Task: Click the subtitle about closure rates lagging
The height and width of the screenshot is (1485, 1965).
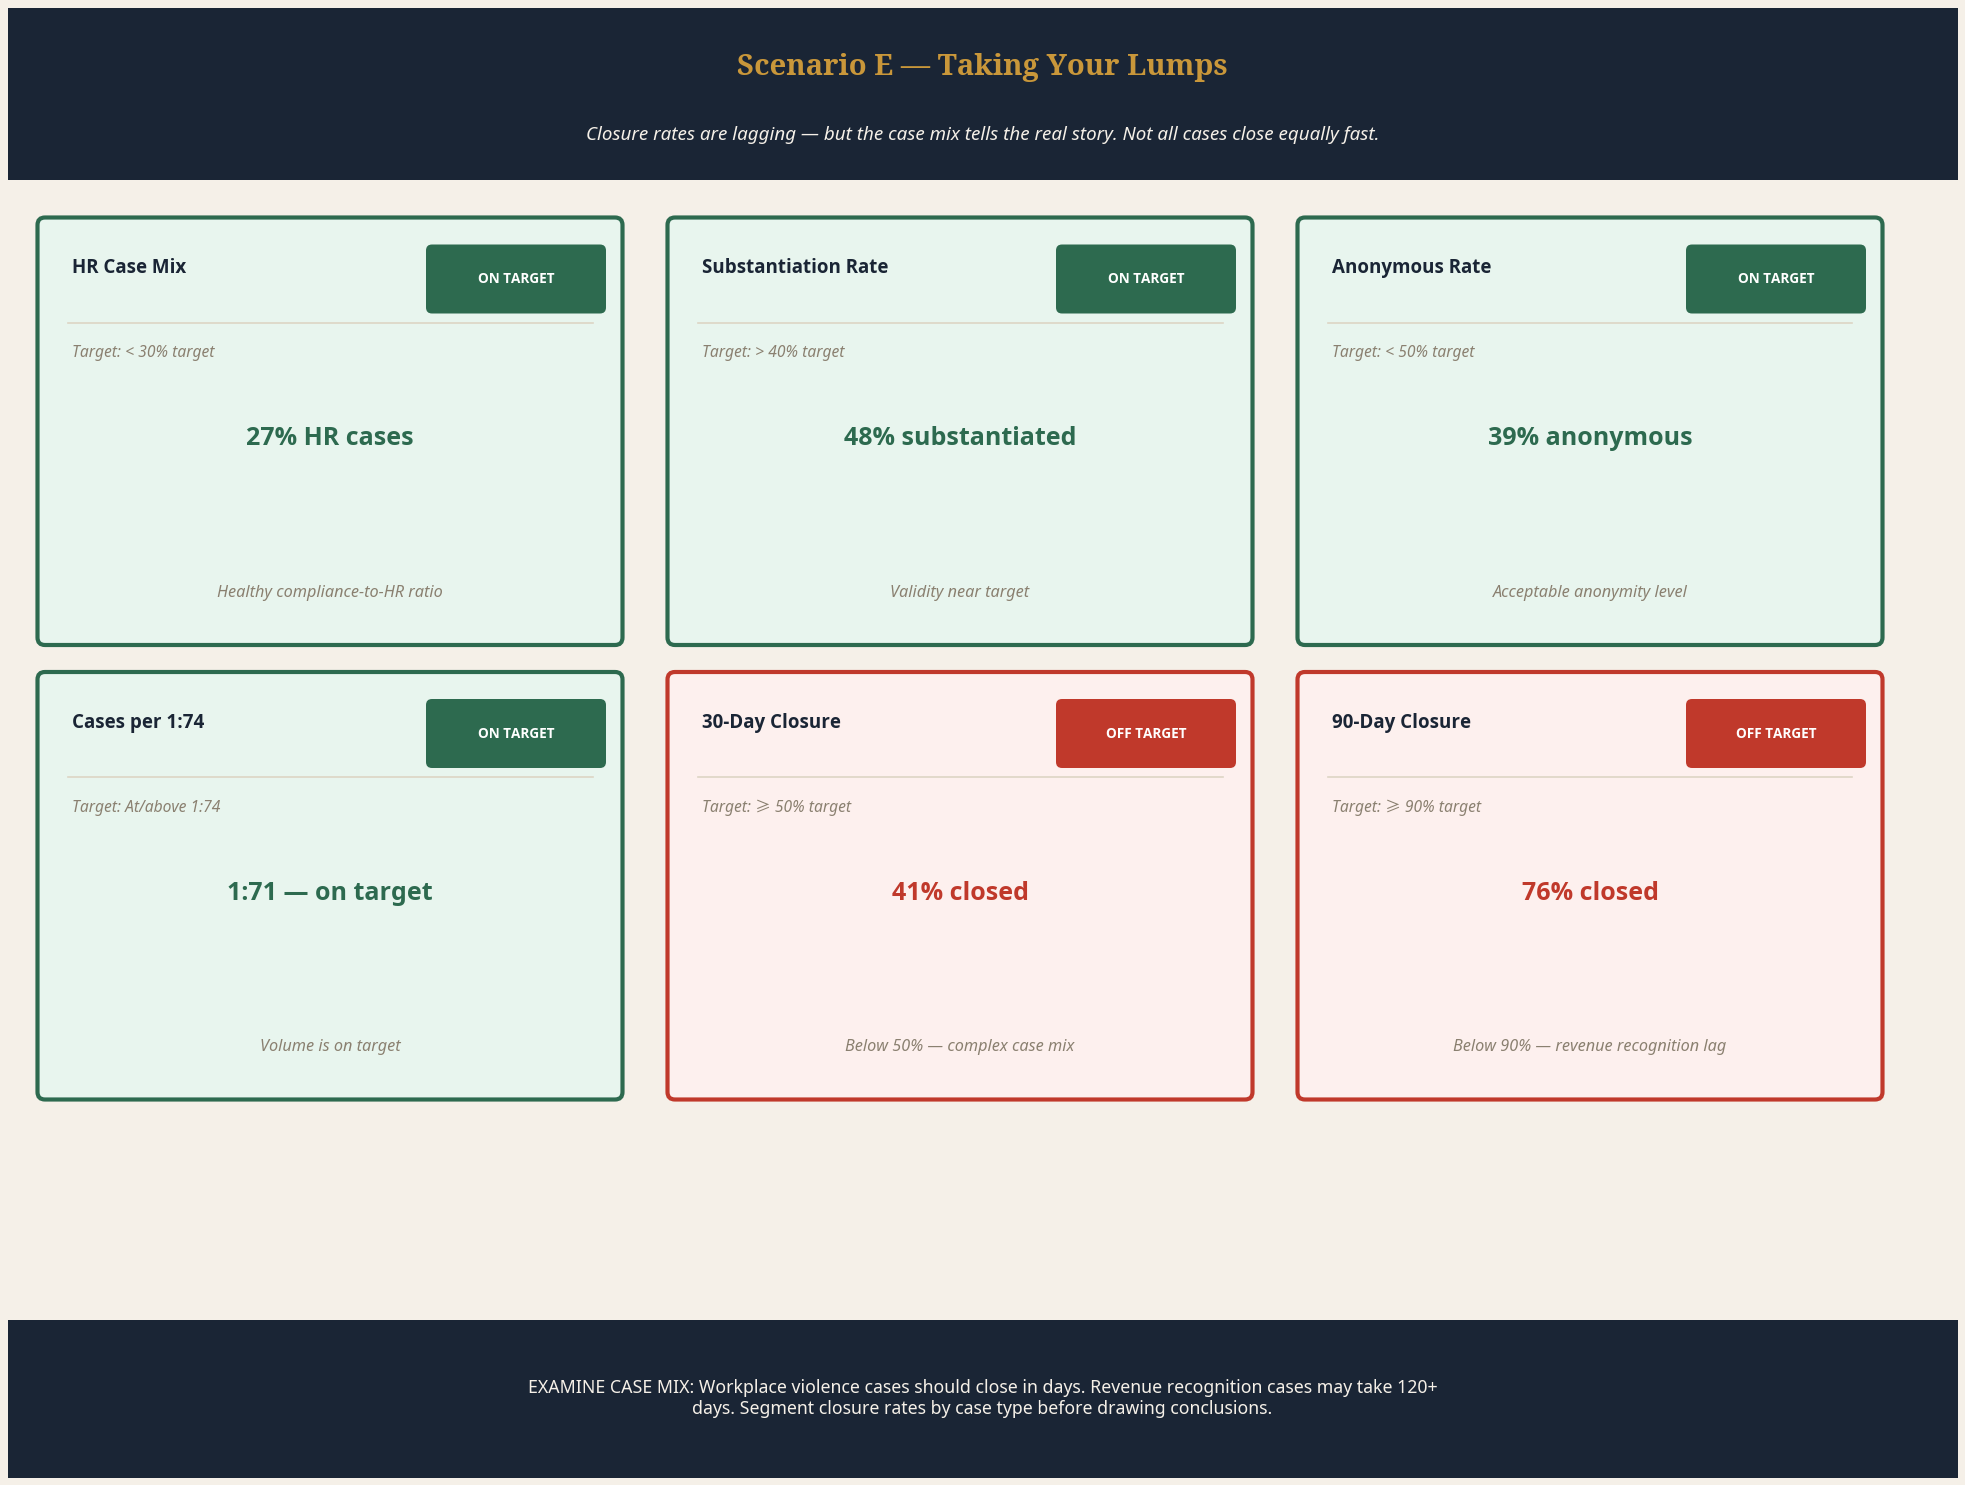Action: pos(982,133)
